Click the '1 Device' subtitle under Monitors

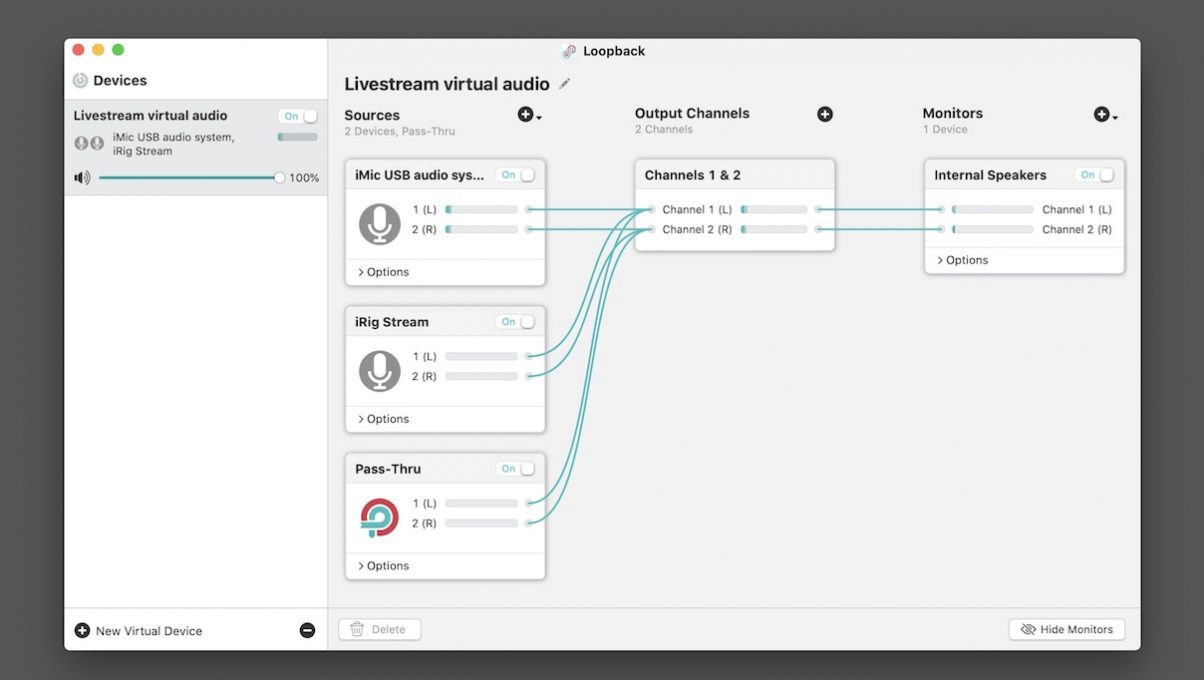point(945,130)
